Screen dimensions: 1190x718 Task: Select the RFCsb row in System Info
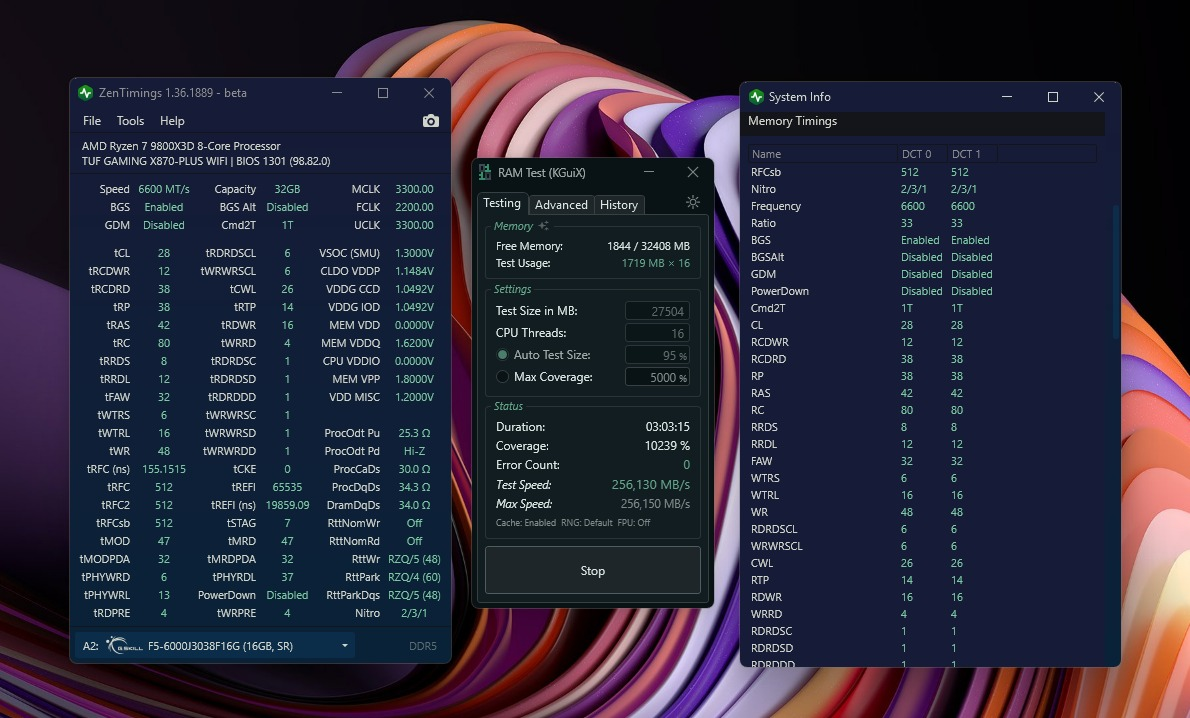click(x=922, y=172)
